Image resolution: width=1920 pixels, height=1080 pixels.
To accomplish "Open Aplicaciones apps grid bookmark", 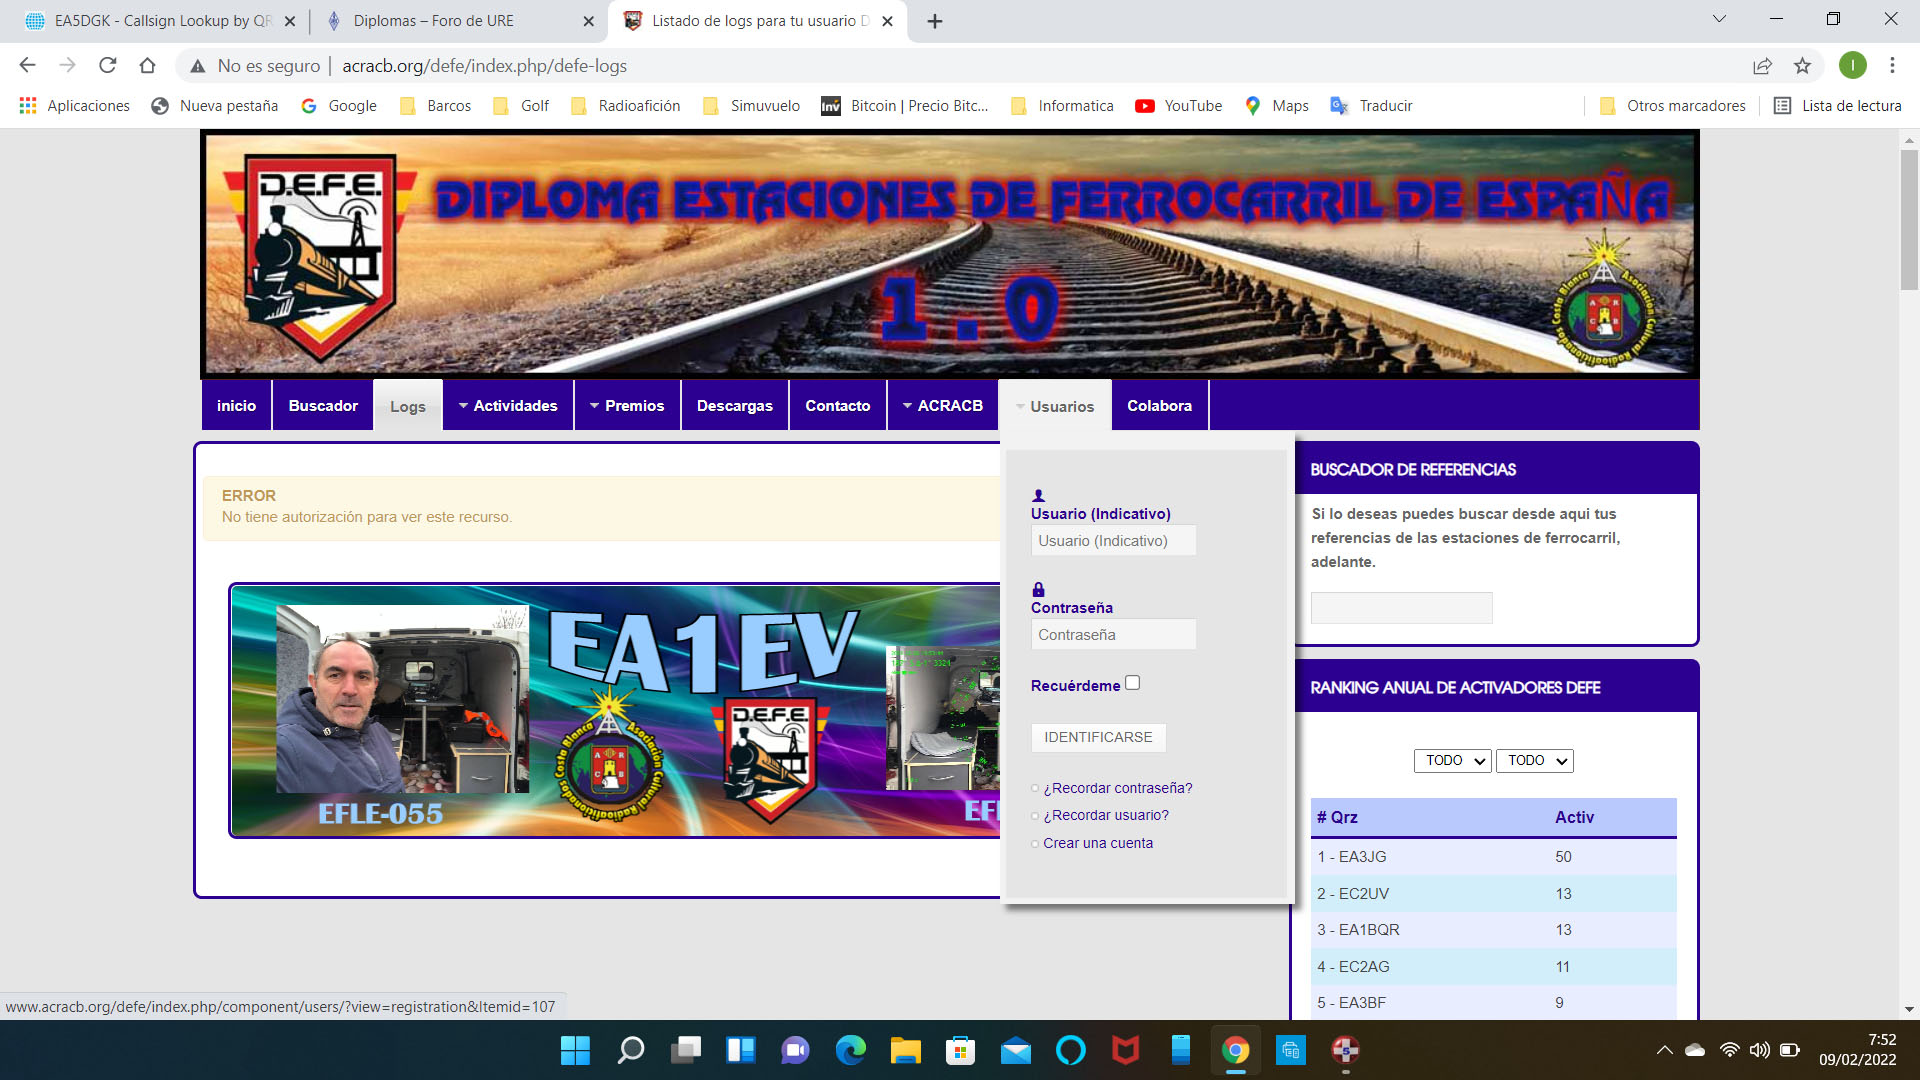I will (75, 106).
